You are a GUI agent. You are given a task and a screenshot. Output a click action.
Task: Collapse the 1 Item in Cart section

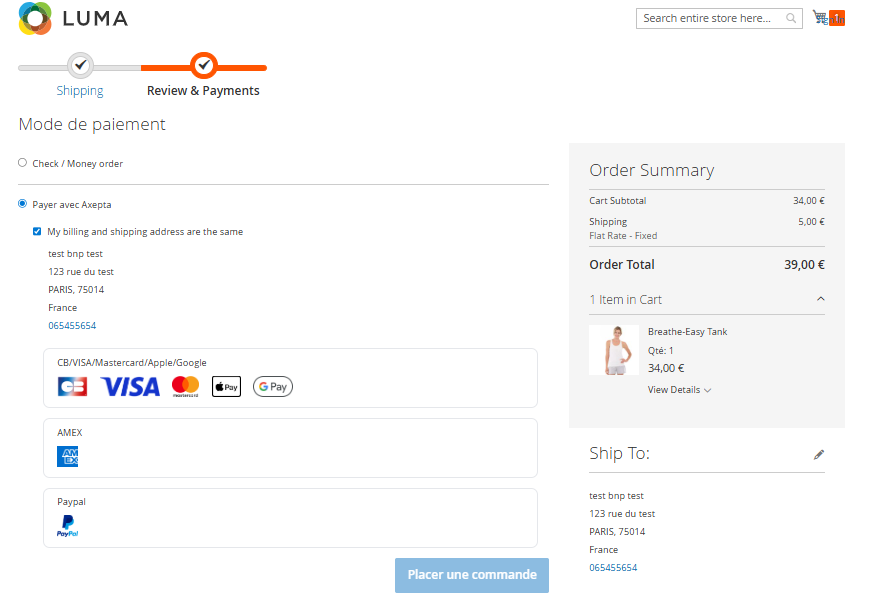click(820, 299)
